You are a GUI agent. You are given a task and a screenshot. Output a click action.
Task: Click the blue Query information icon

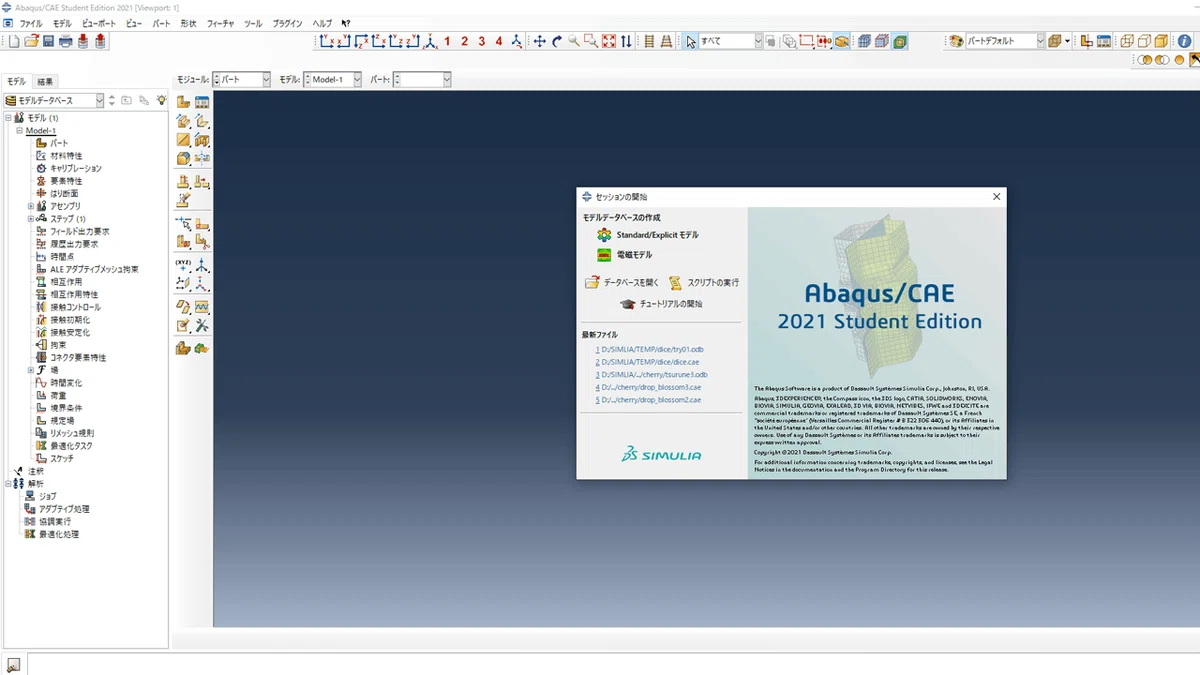pos(1184,41)
